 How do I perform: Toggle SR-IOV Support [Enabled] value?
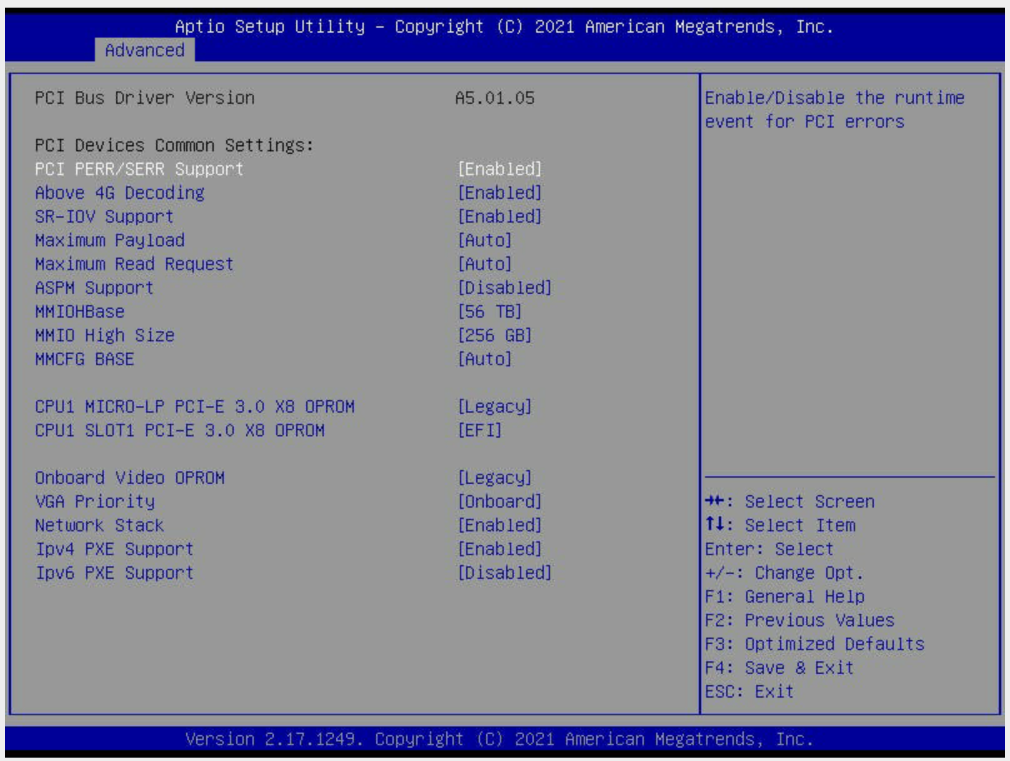point(499,217)
